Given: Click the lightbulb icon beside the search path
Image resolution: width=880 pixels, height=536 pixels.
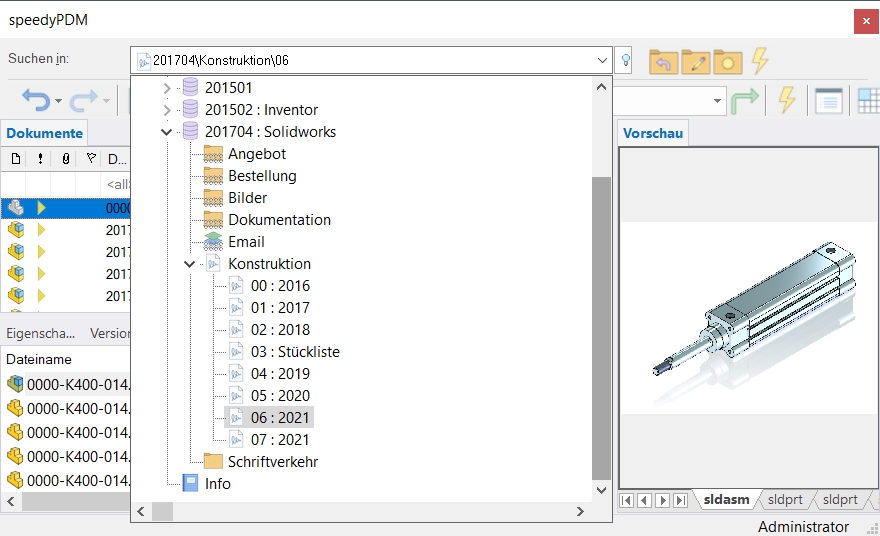Looking at the screenshot, I should (627, 61).
